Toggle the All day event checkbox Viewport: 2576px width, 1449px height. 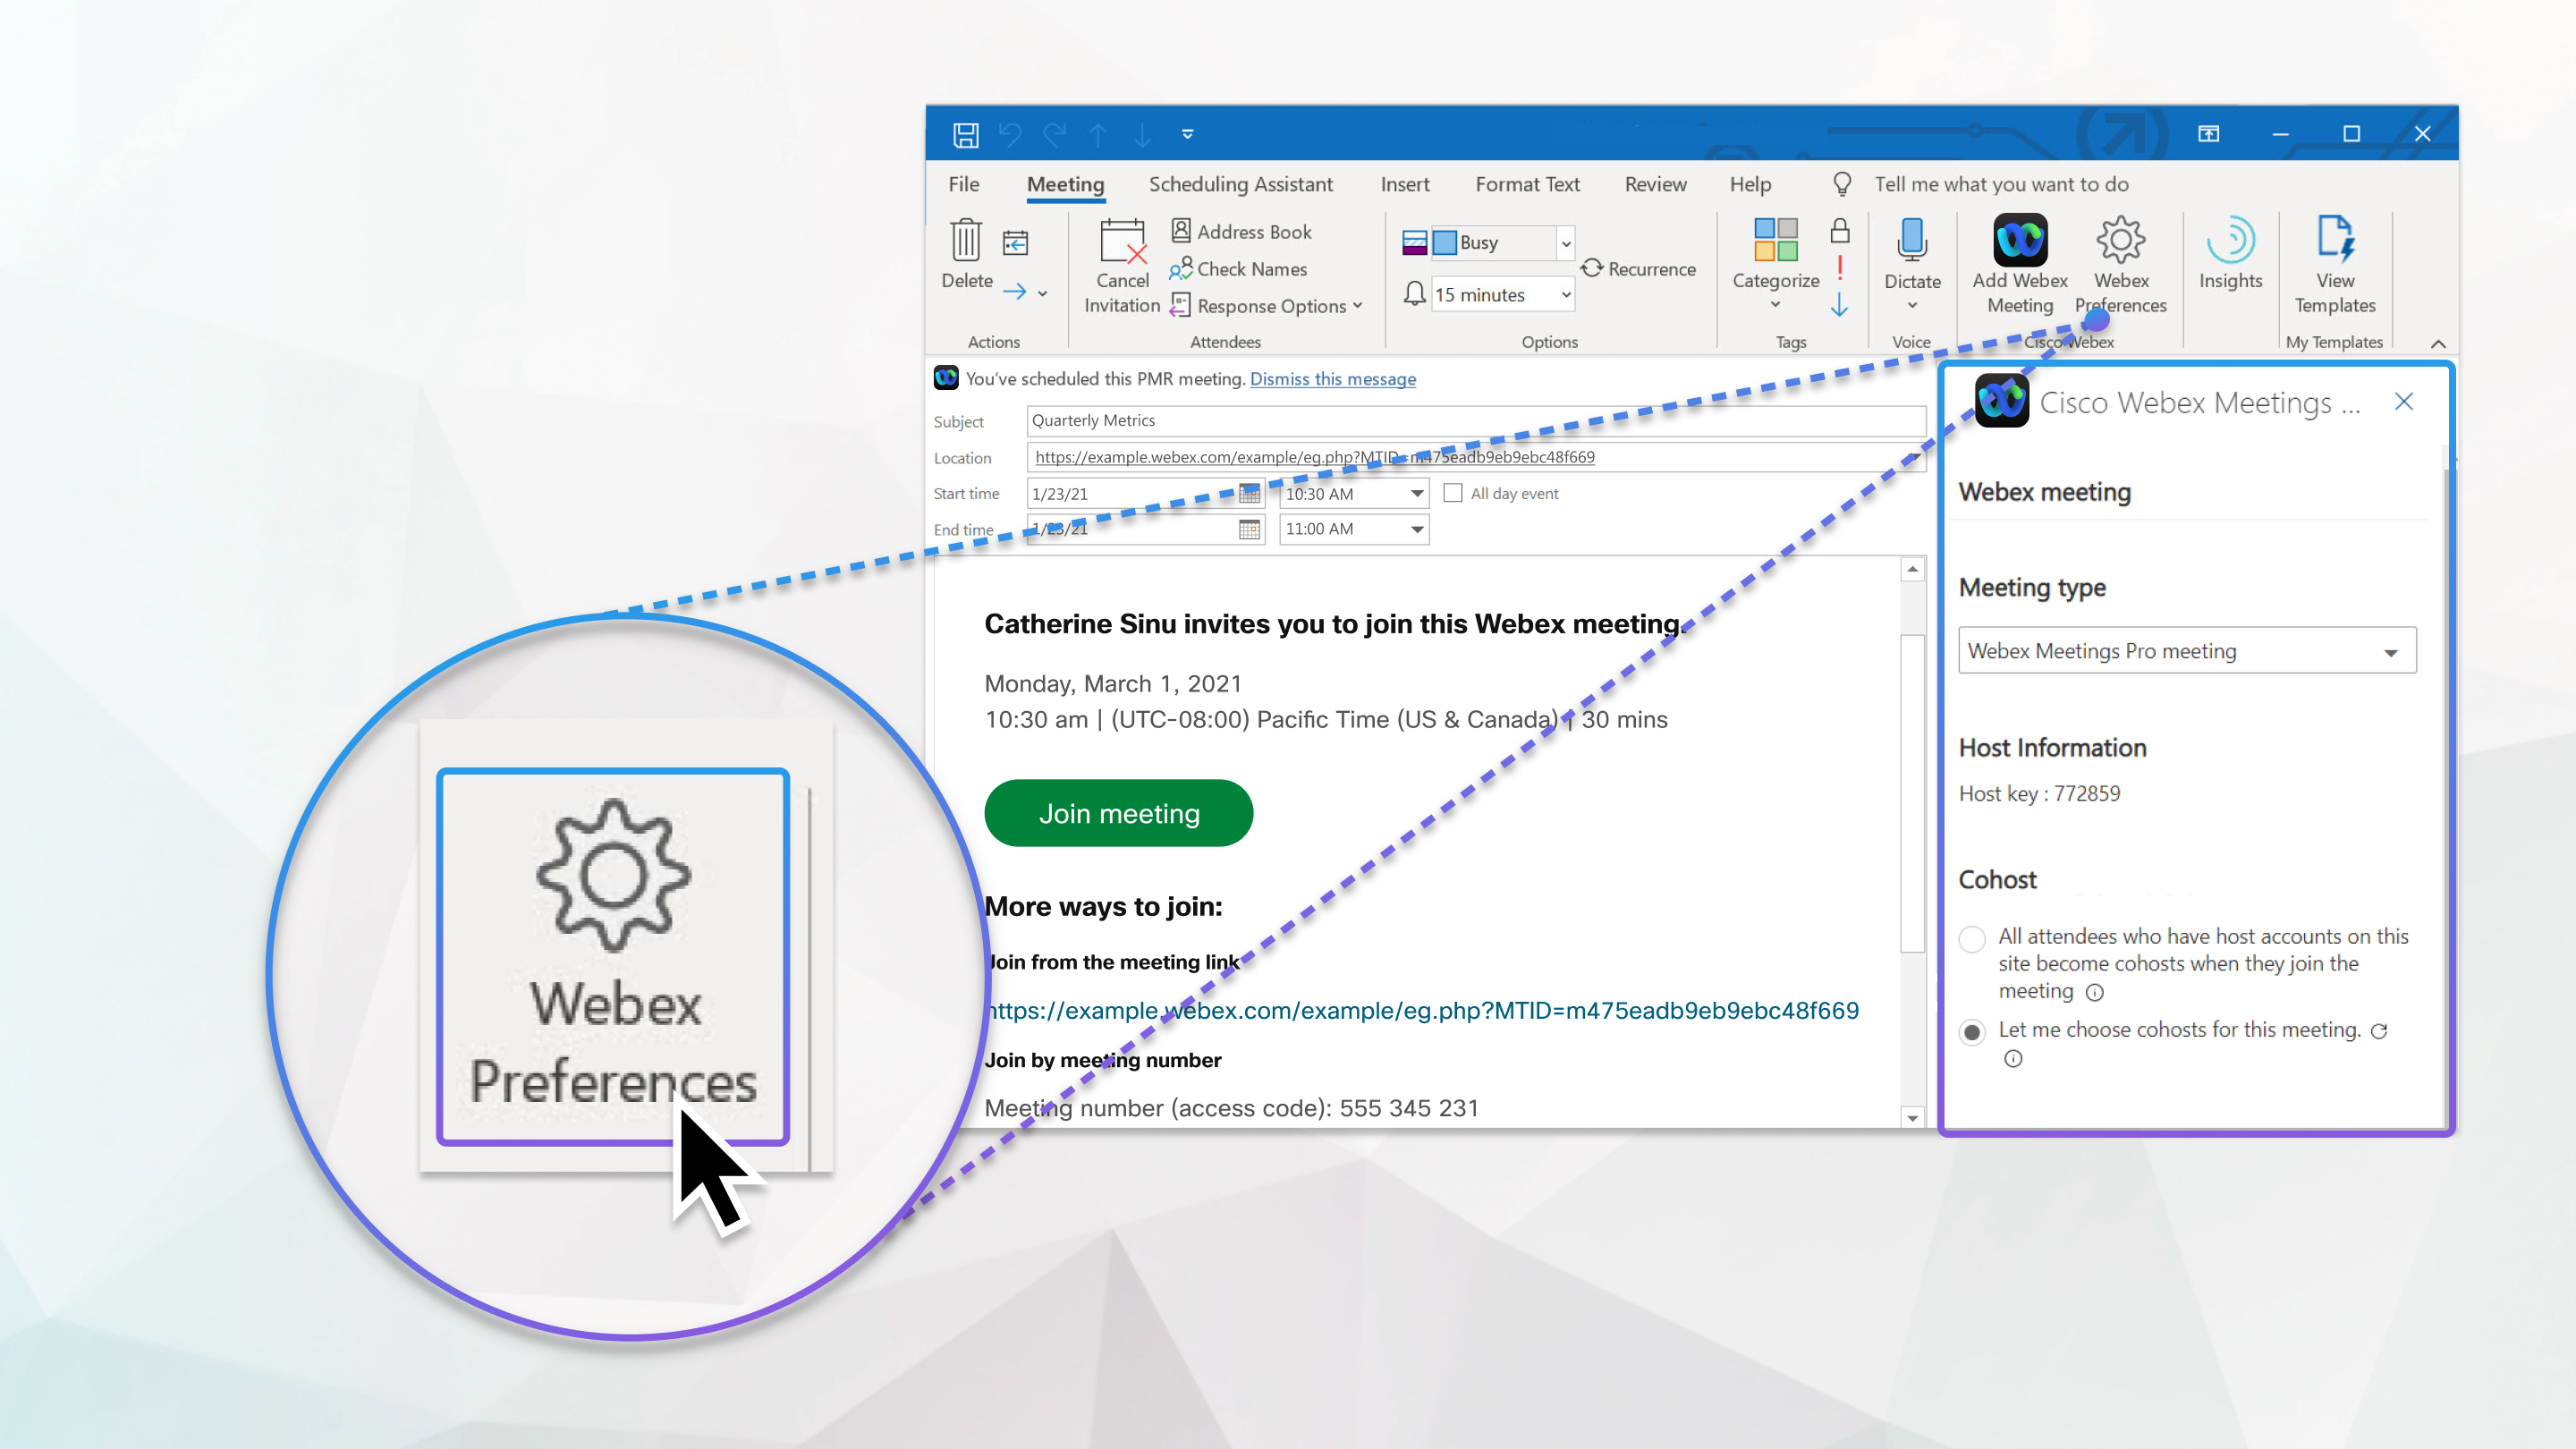1454,494
